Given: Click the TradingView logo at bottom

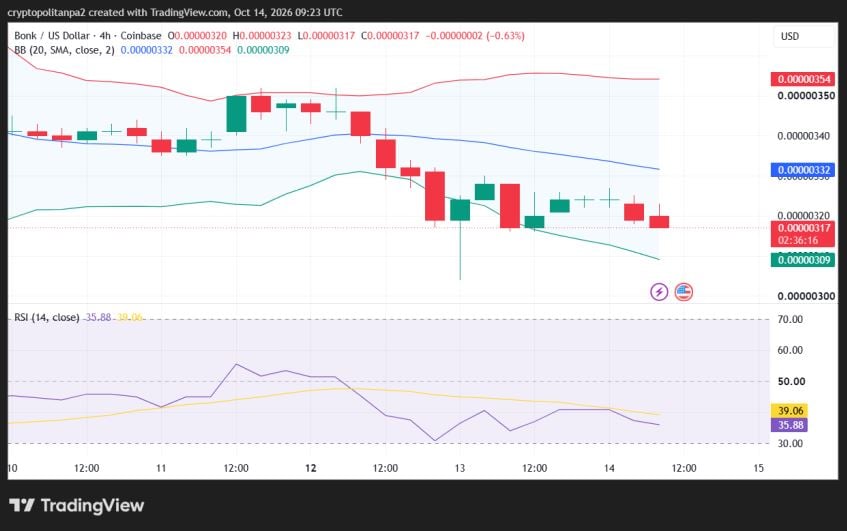Looking at the screenshot, I should pos(77,506).
